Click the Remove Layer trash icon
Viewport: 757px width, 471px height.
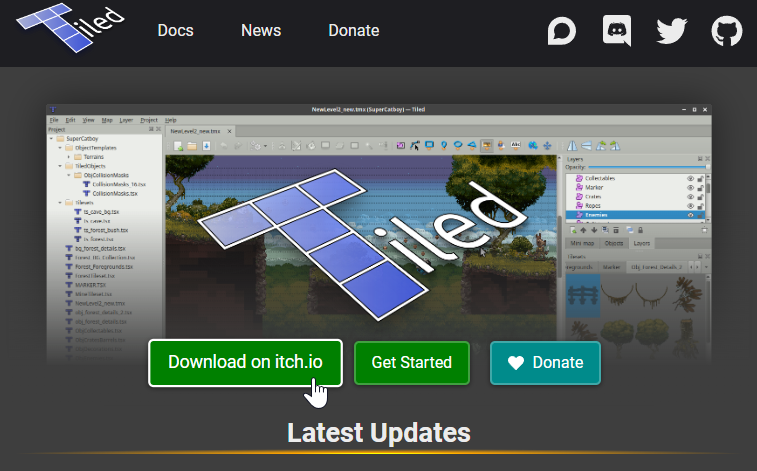coord(616,230)
